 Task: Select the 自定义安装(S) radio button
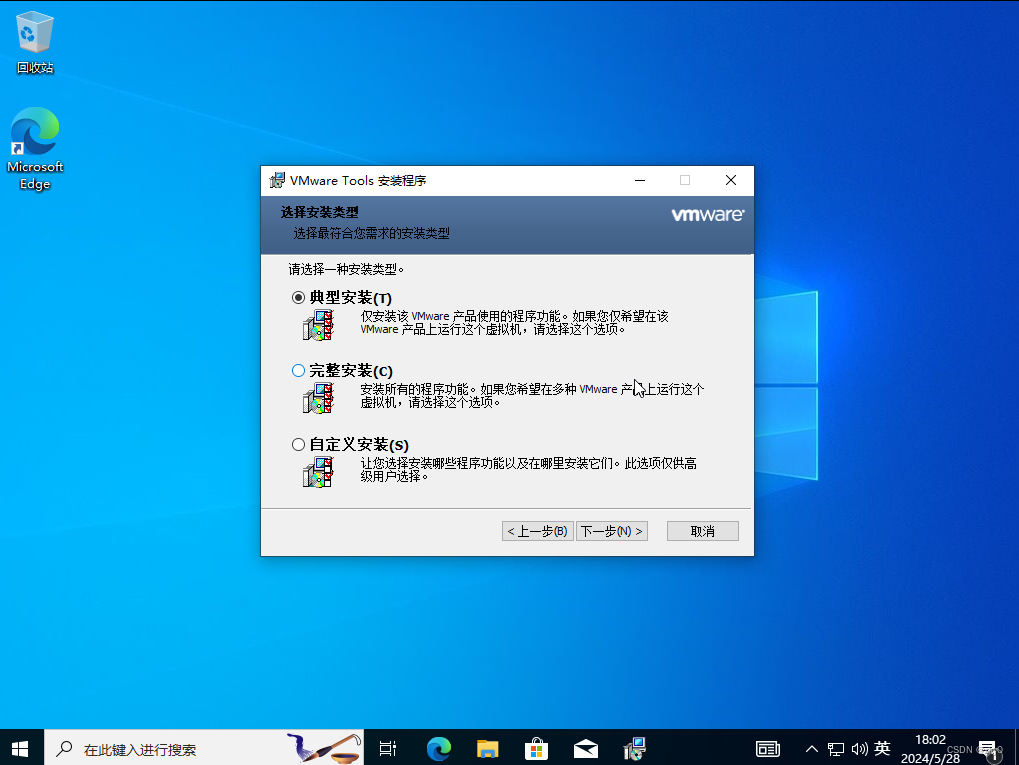pos(298,445)
